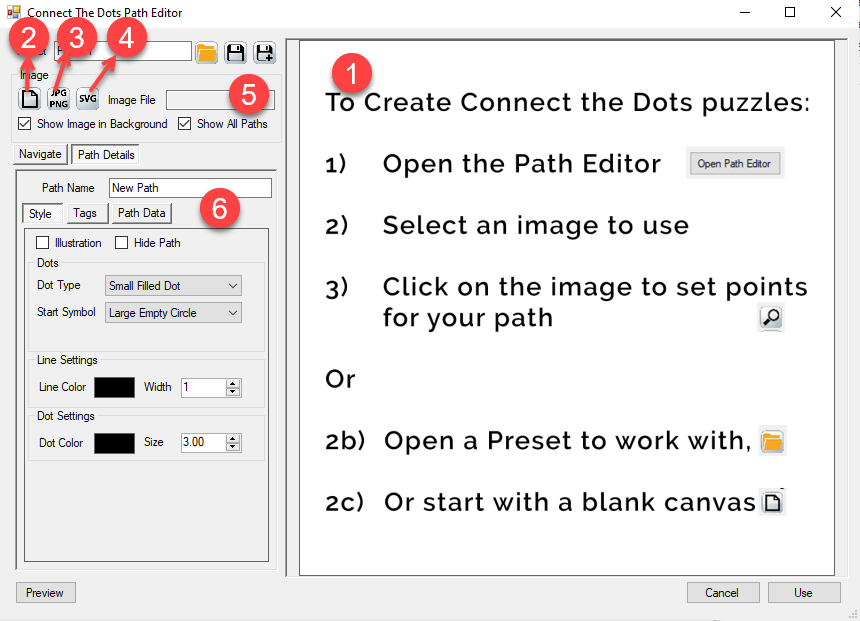Open the Path Data tab
The image size is (860, 621).
140,212
